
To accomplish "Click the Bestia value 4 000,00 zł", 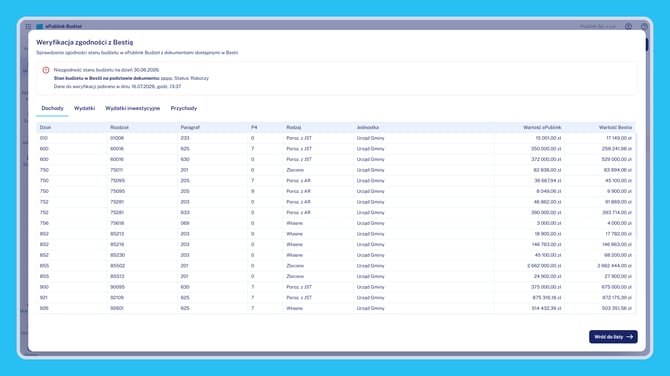I will click(x=620, y=223).
